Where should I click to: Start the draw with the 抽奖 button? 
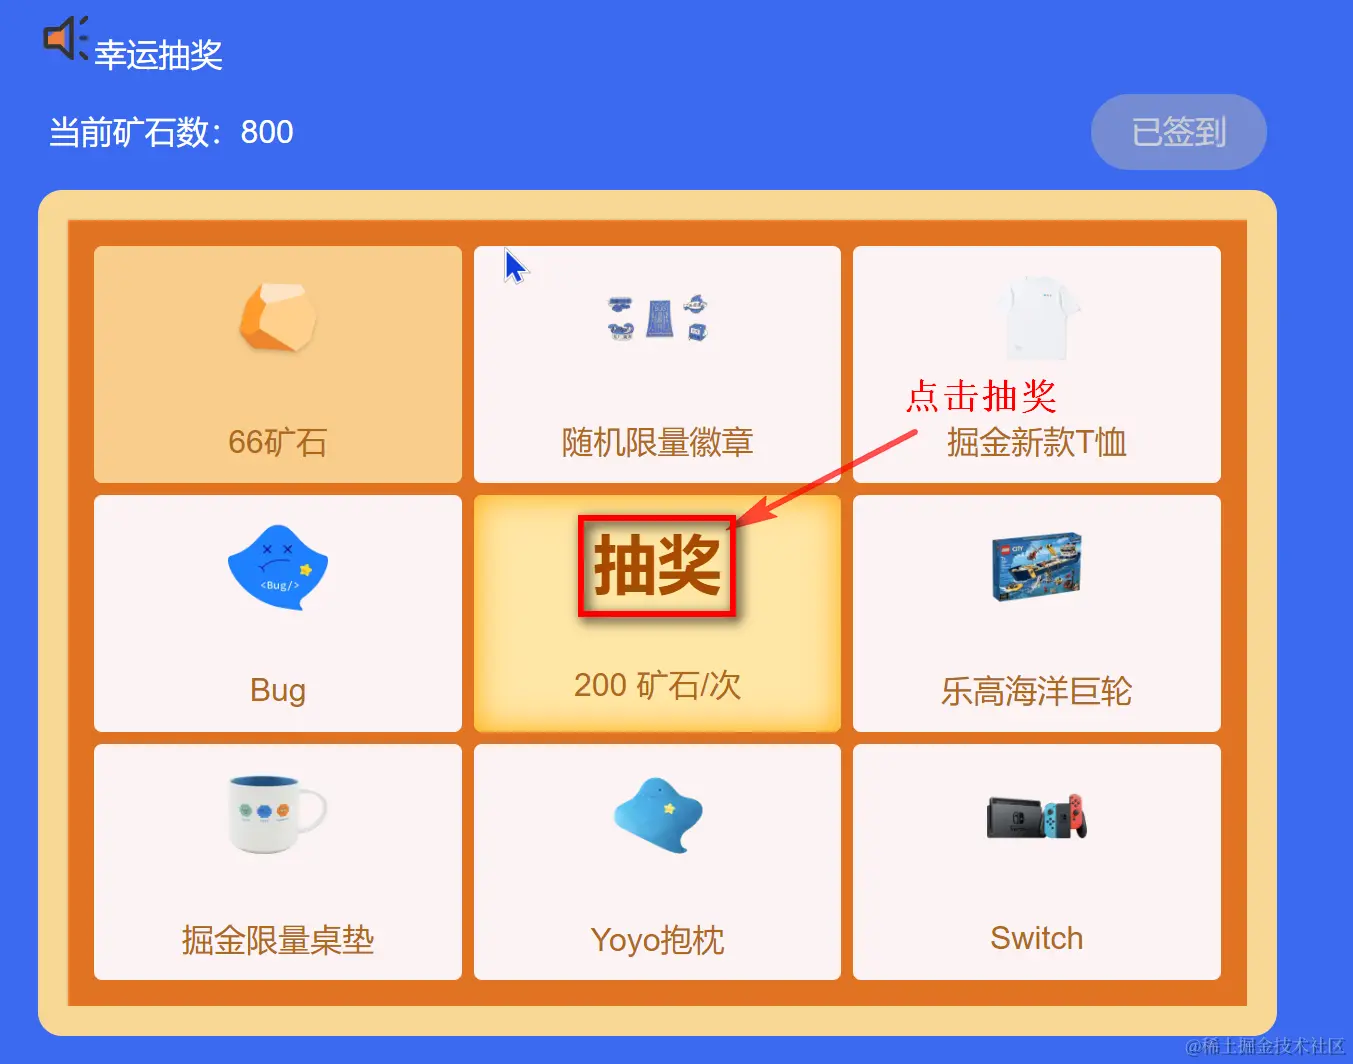pyautogui.click(x=657, y=566)
